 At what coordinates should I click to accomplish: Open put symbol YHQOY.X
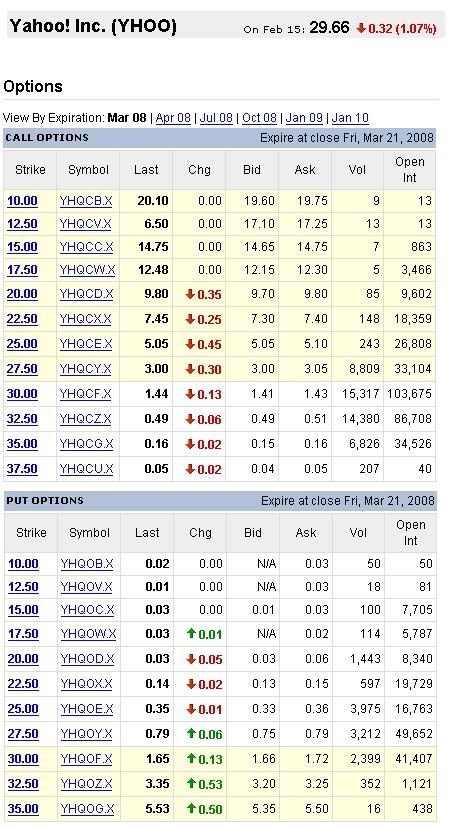(86, 734)
